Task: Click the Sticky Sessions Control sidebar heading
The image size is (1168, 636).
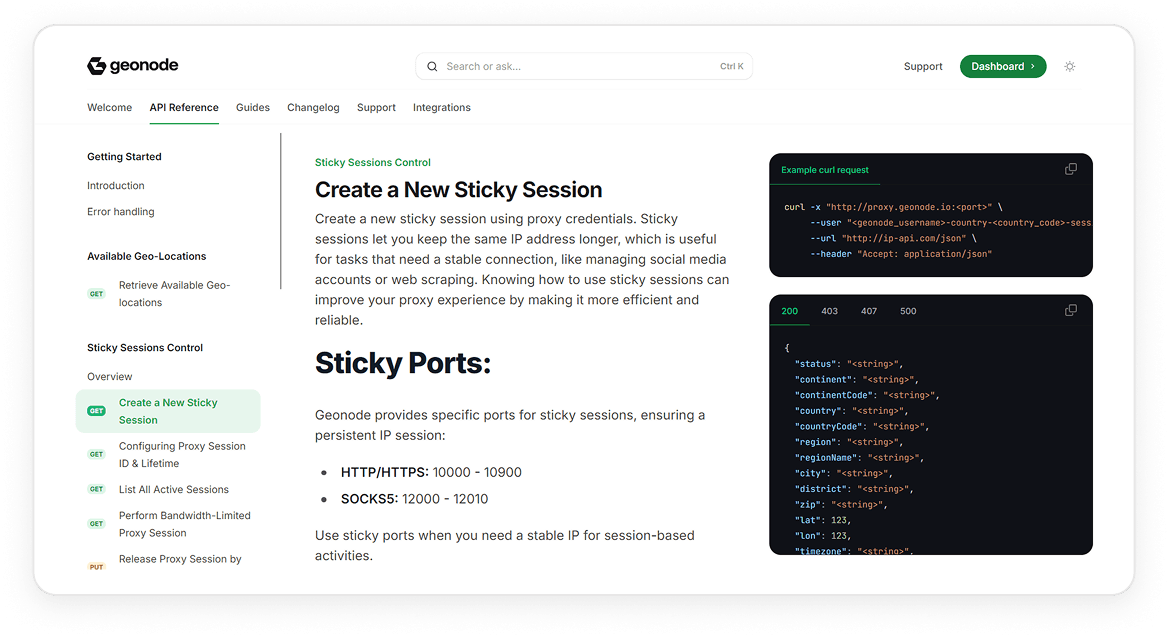Action: pos(145,348)
